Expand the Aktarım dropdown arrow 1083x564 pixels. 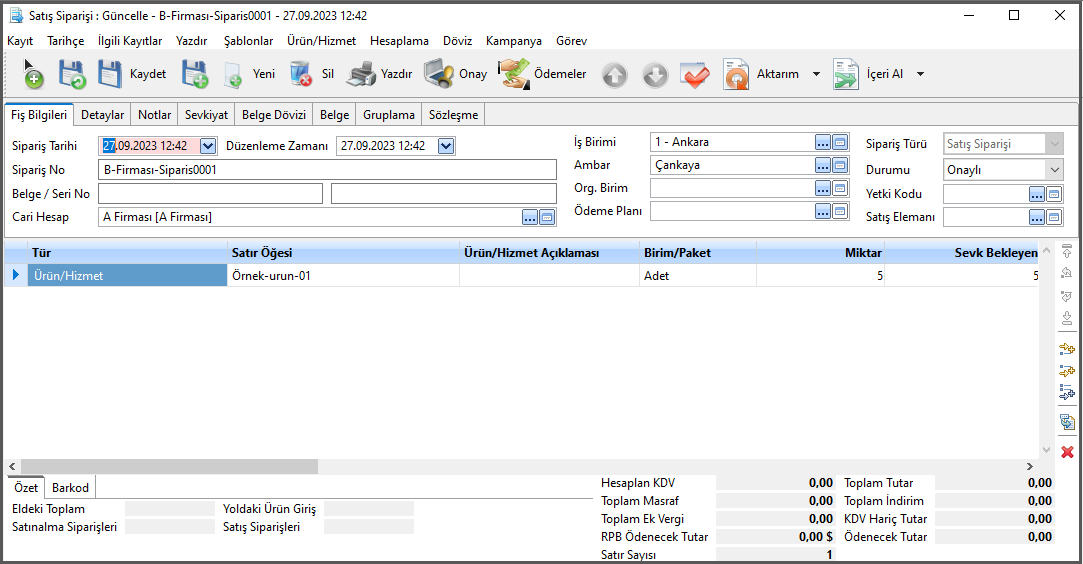(816, 74)
